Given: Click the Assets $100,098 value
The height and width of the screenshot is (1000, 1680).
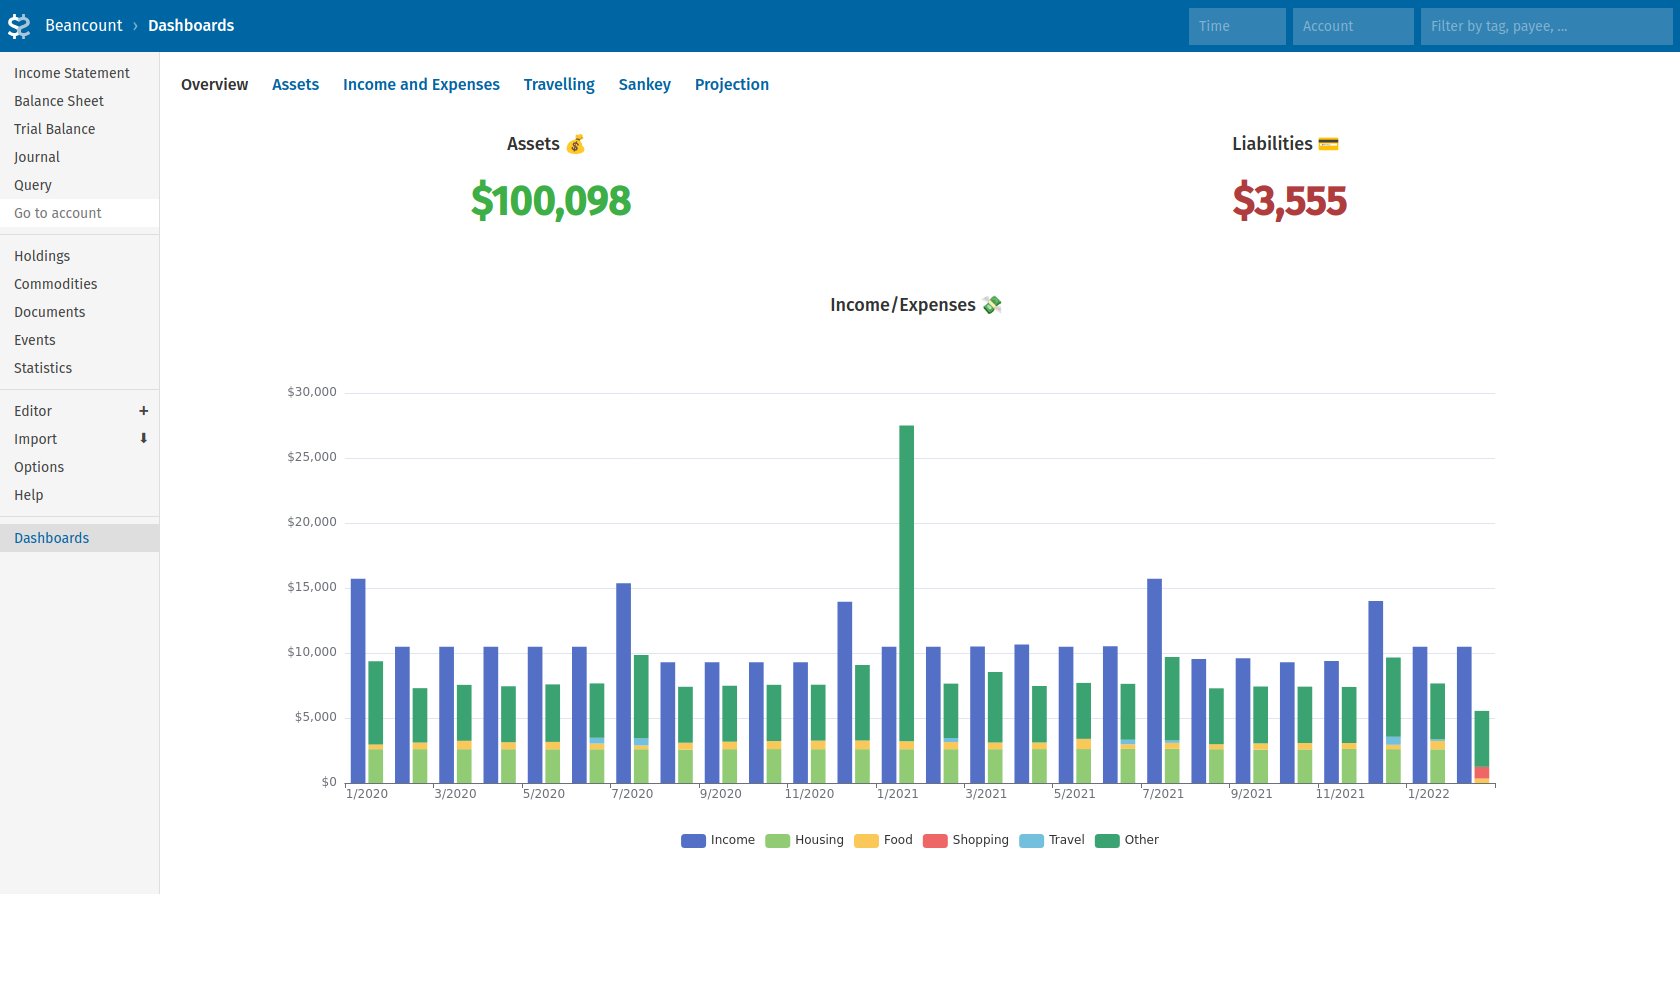Looking at the screenshot, I should (x=551, y=201).
